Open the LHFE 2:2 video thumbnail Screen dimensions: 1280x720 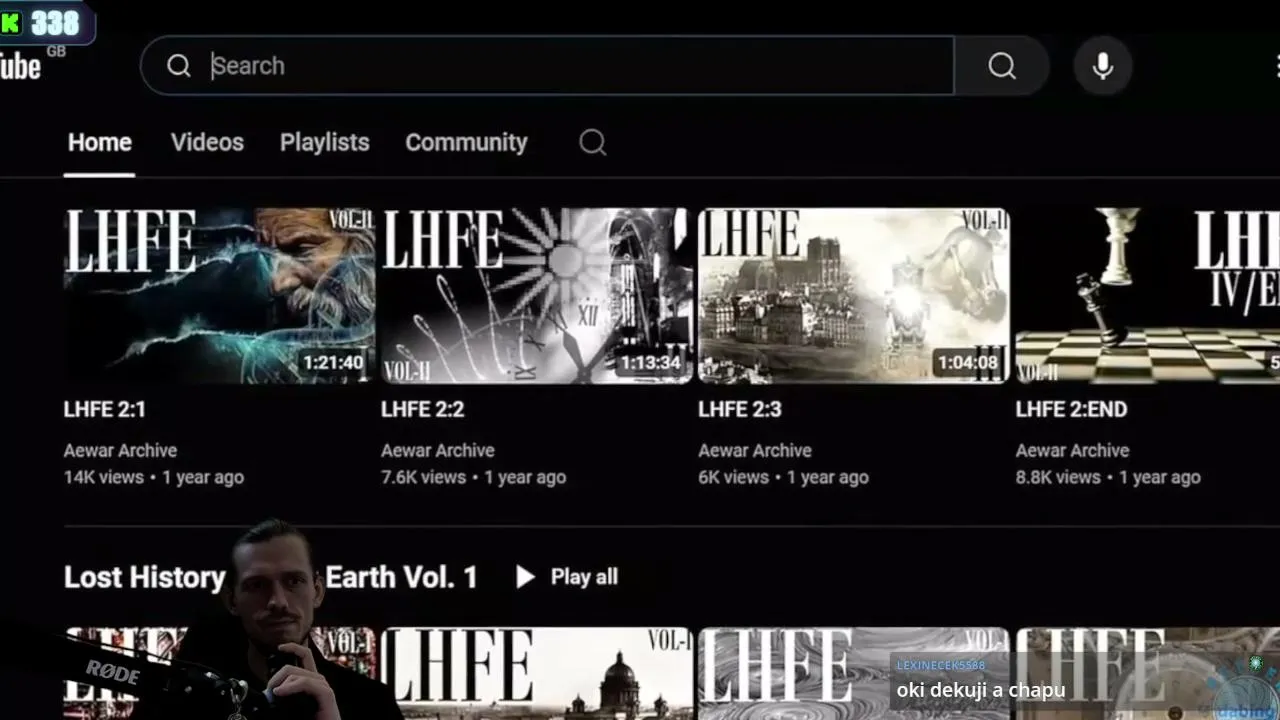536,296
